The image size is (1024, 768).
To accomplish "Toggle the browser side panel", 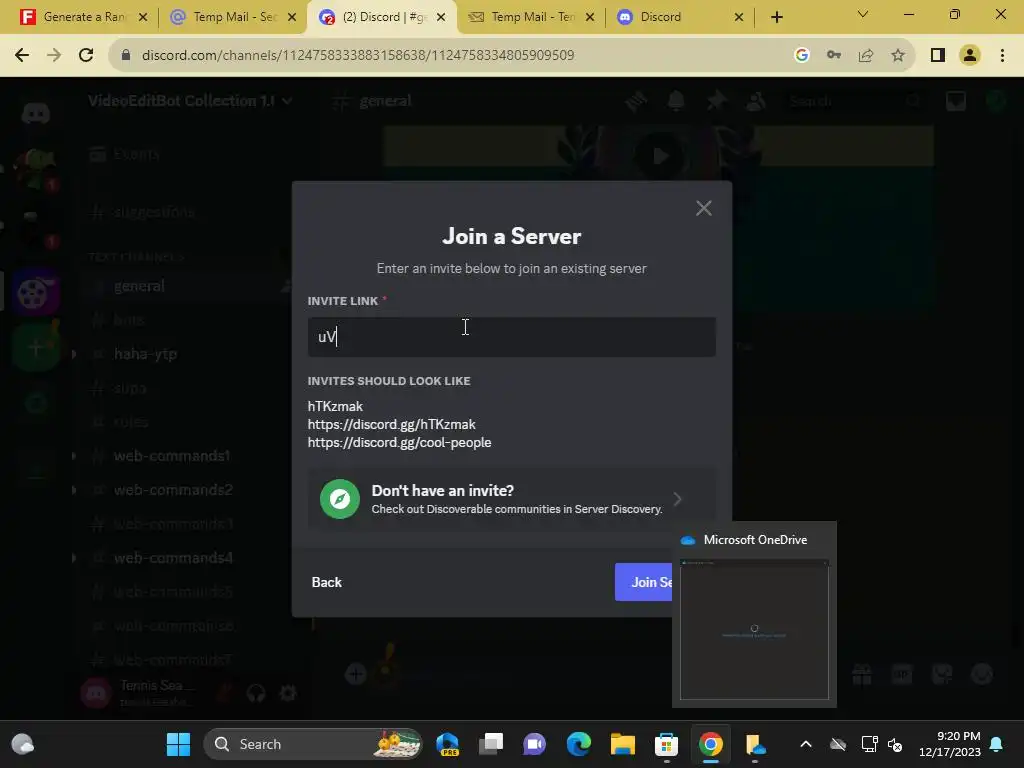I will [938, 55].
